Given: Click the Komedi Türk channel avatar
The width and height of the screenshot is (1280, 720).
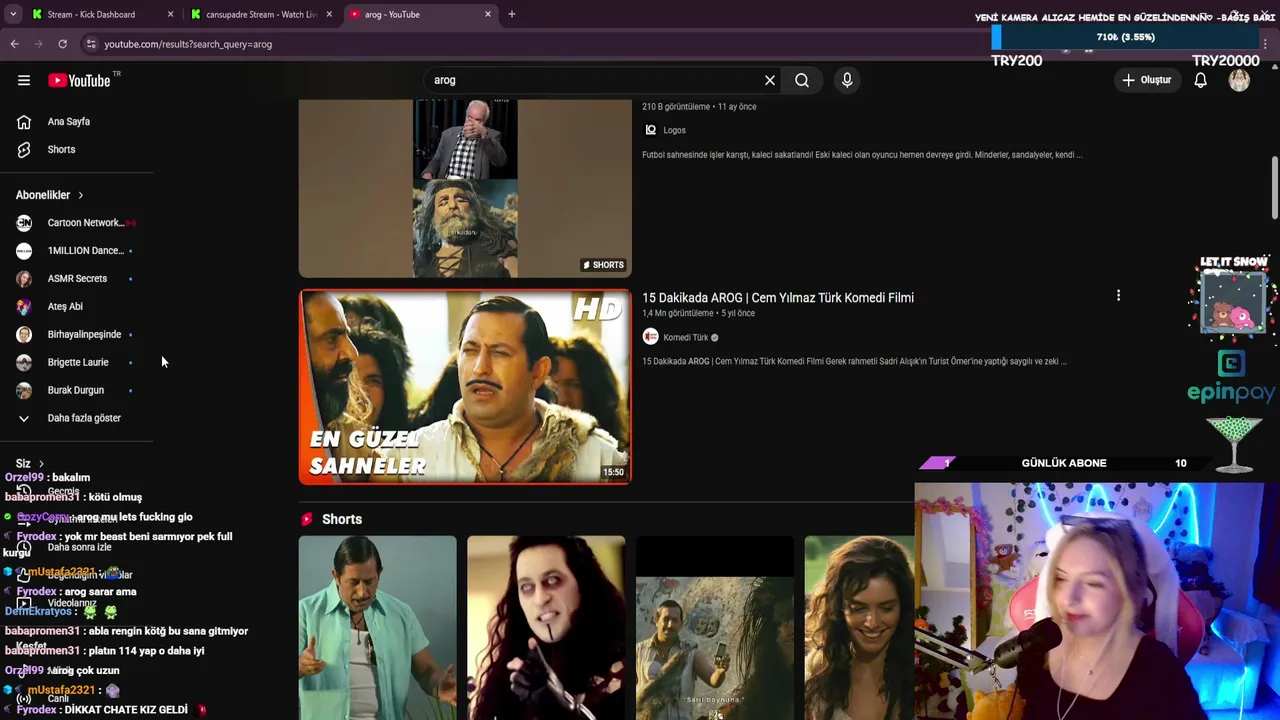Looking at the screenshot, I should click(x=650, y=337).
